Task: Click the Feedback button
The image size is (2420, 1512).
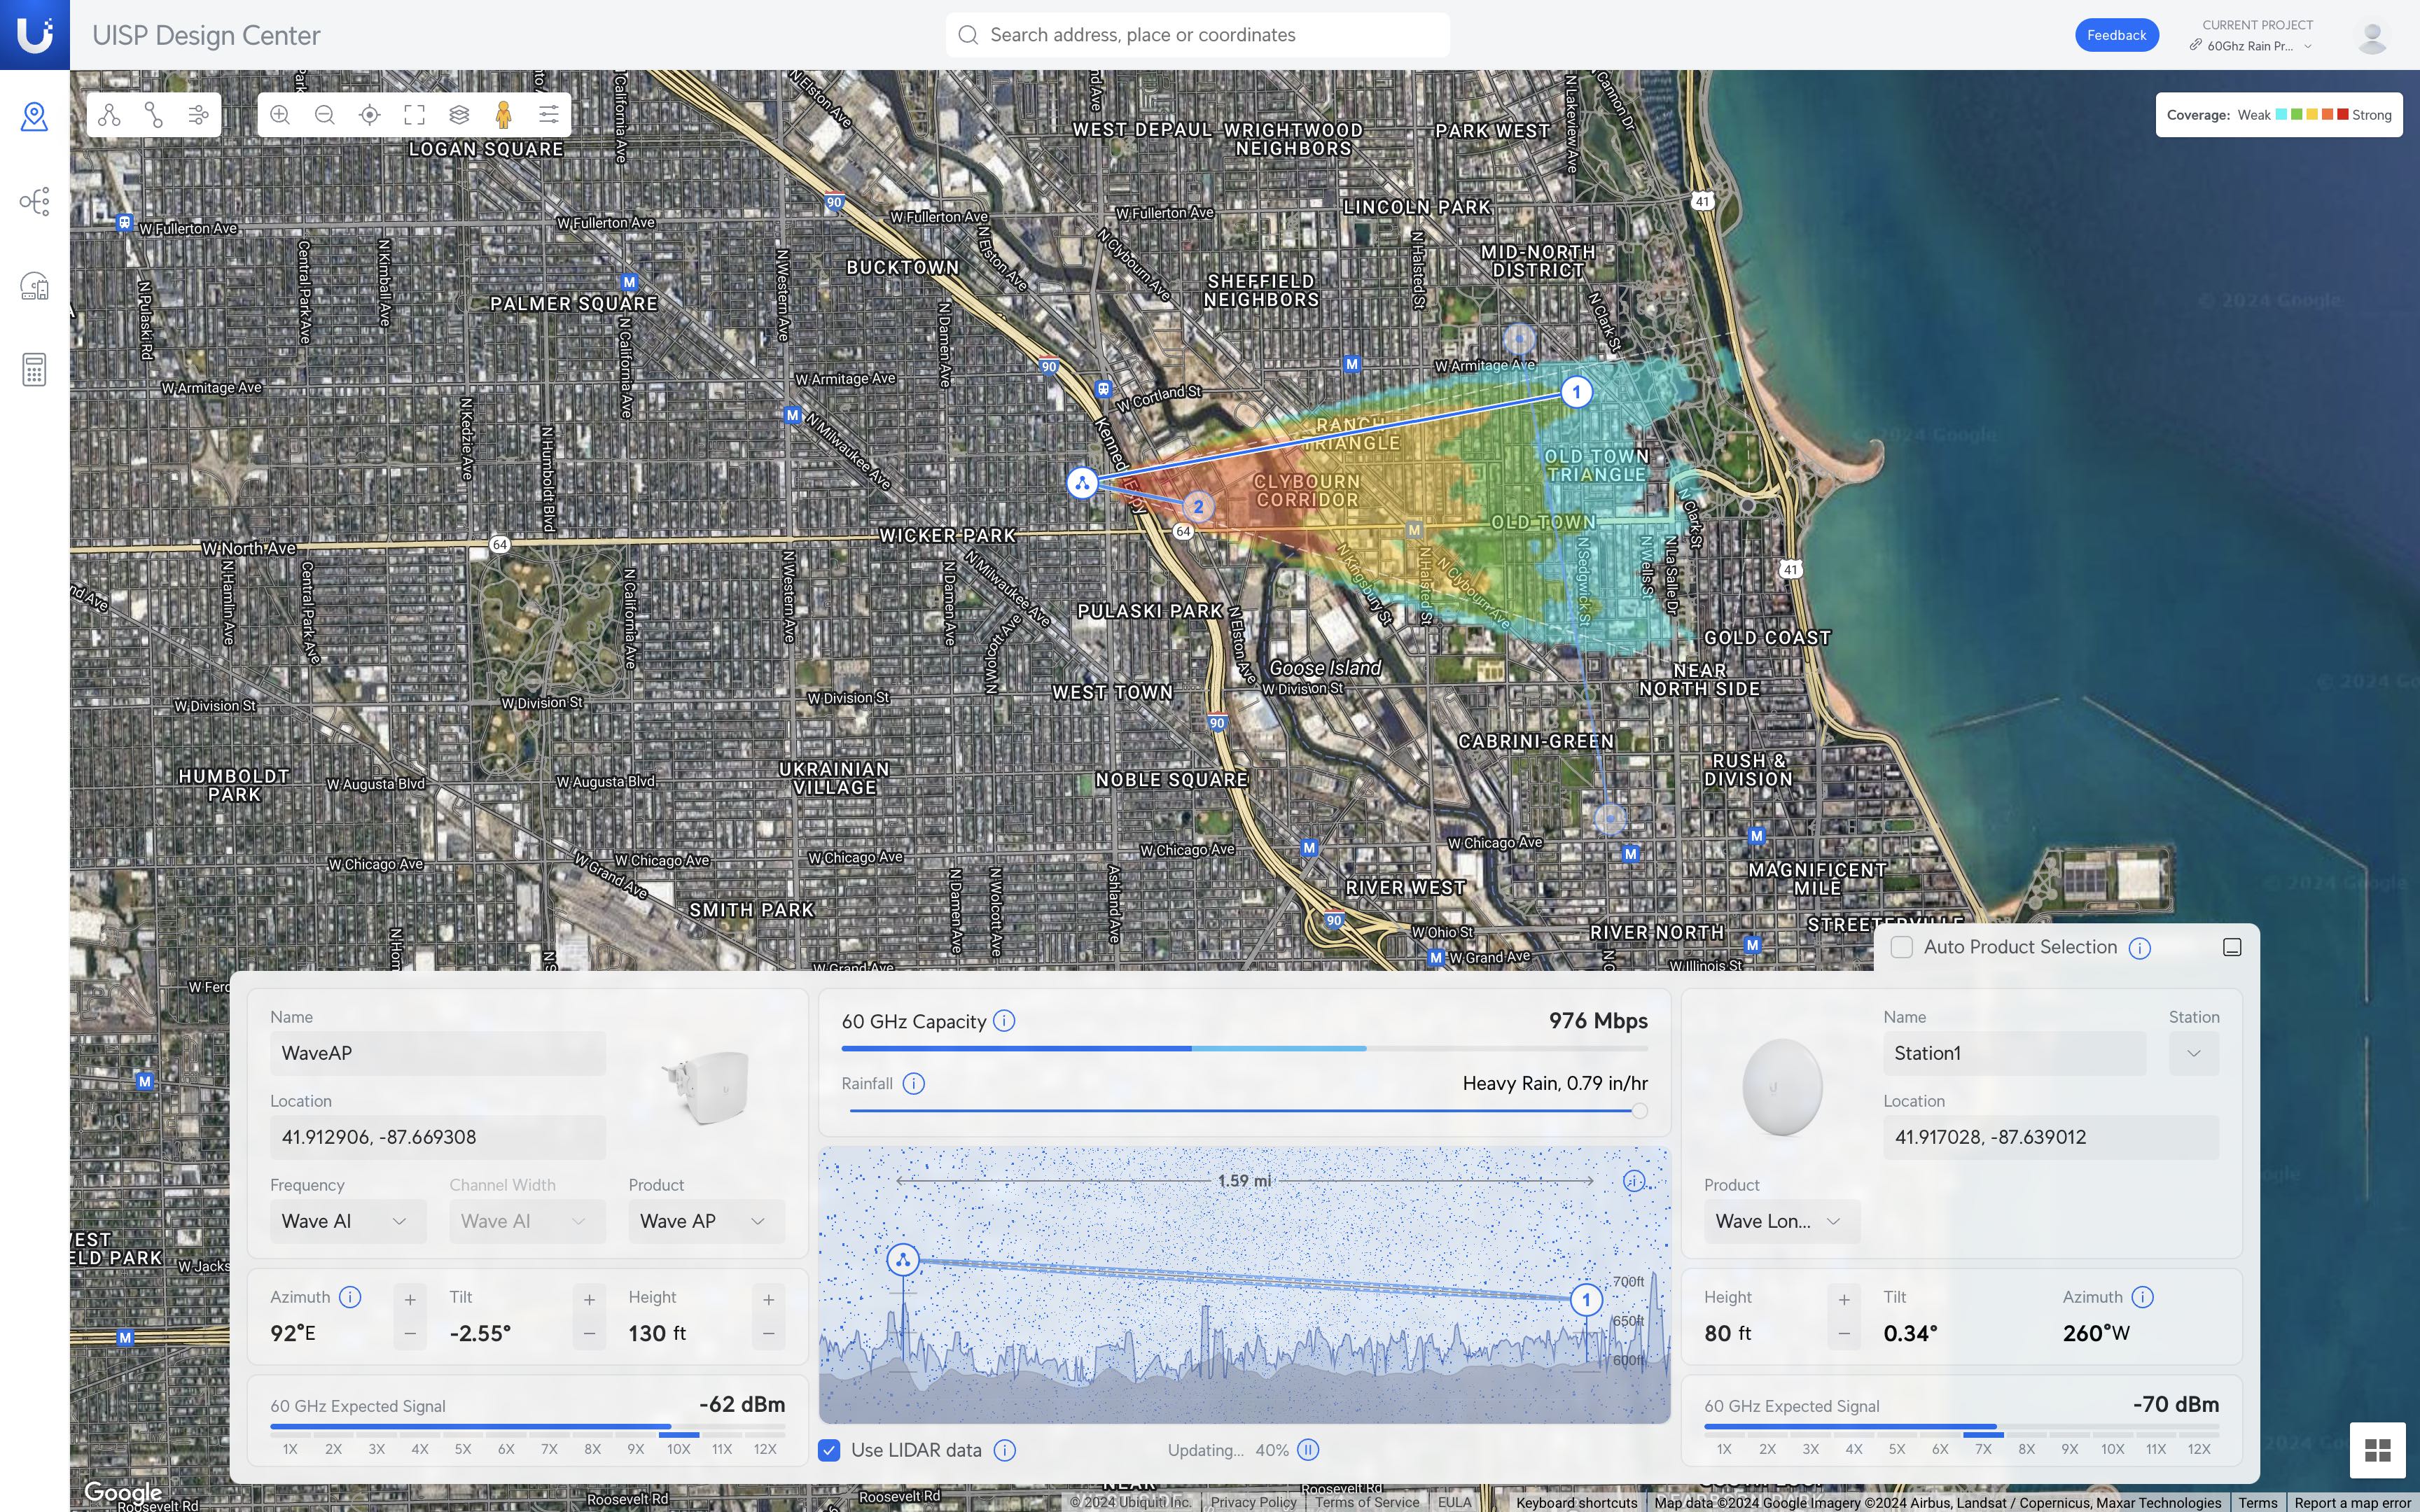Action: click(x=2117, y=35)
